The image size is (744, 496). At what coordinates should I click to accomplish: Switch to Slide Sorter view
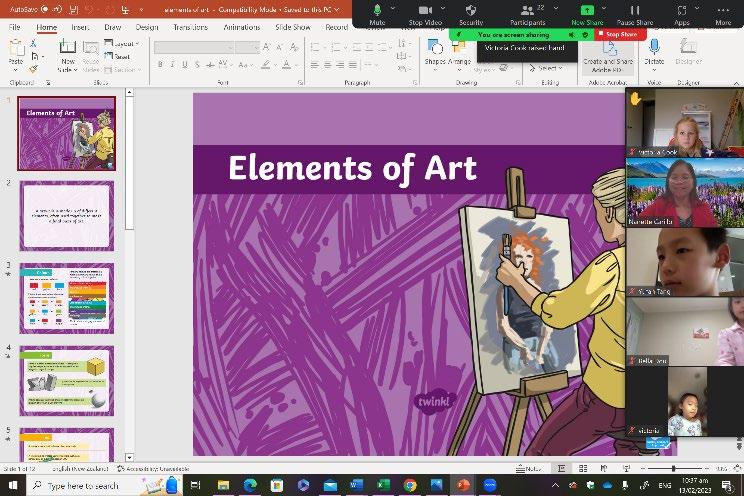coord(583,468)
